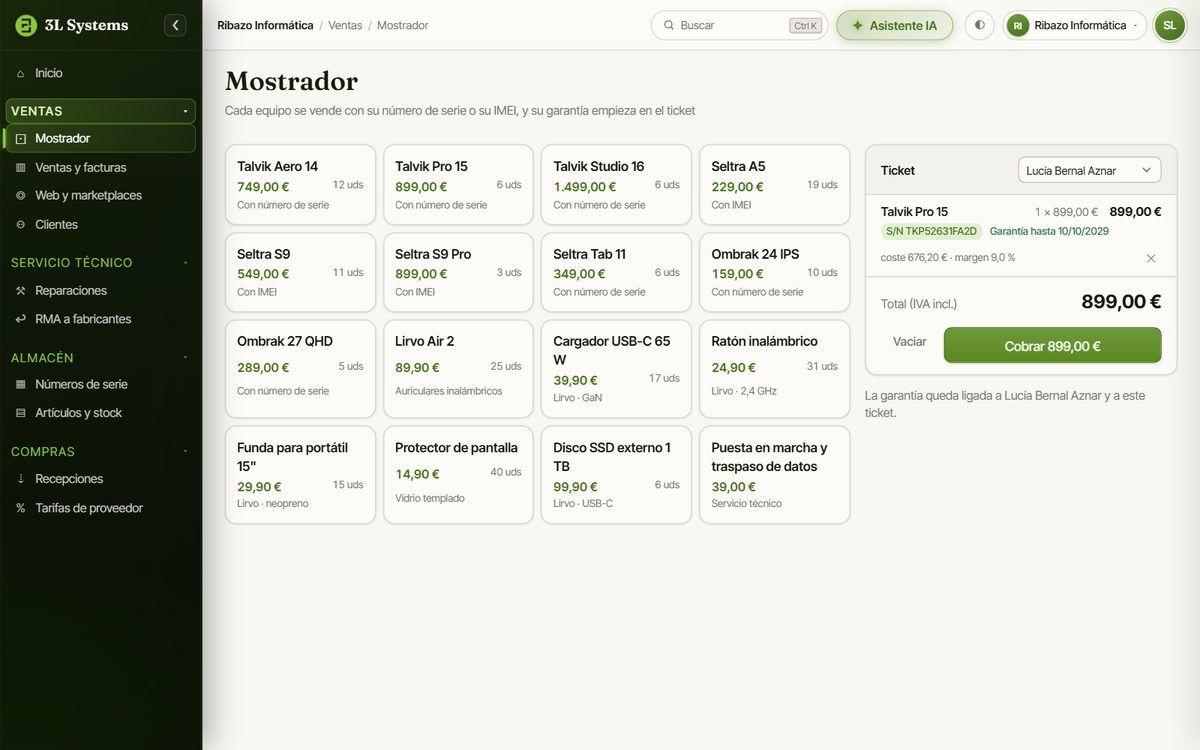Select Cargador USB-C 65 W card

click(x=616, y=369)
